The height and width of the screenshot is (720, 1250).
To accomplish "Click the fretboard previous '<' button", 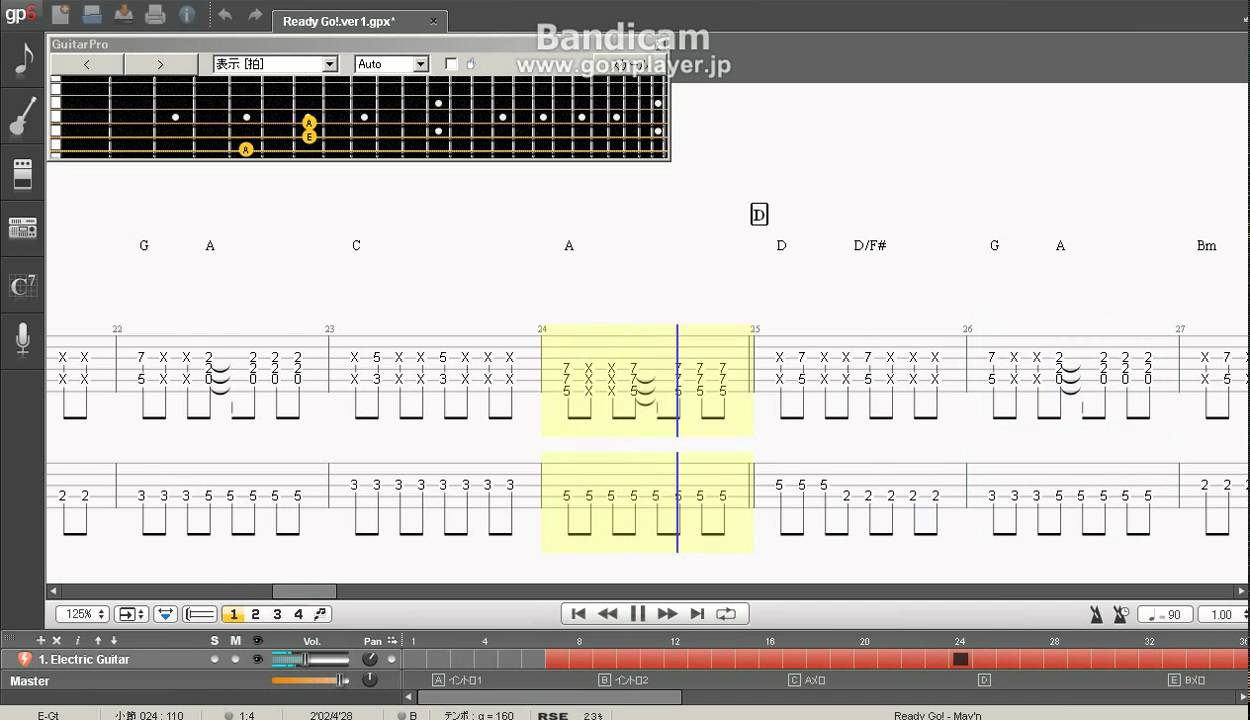I will coord(87,64).
